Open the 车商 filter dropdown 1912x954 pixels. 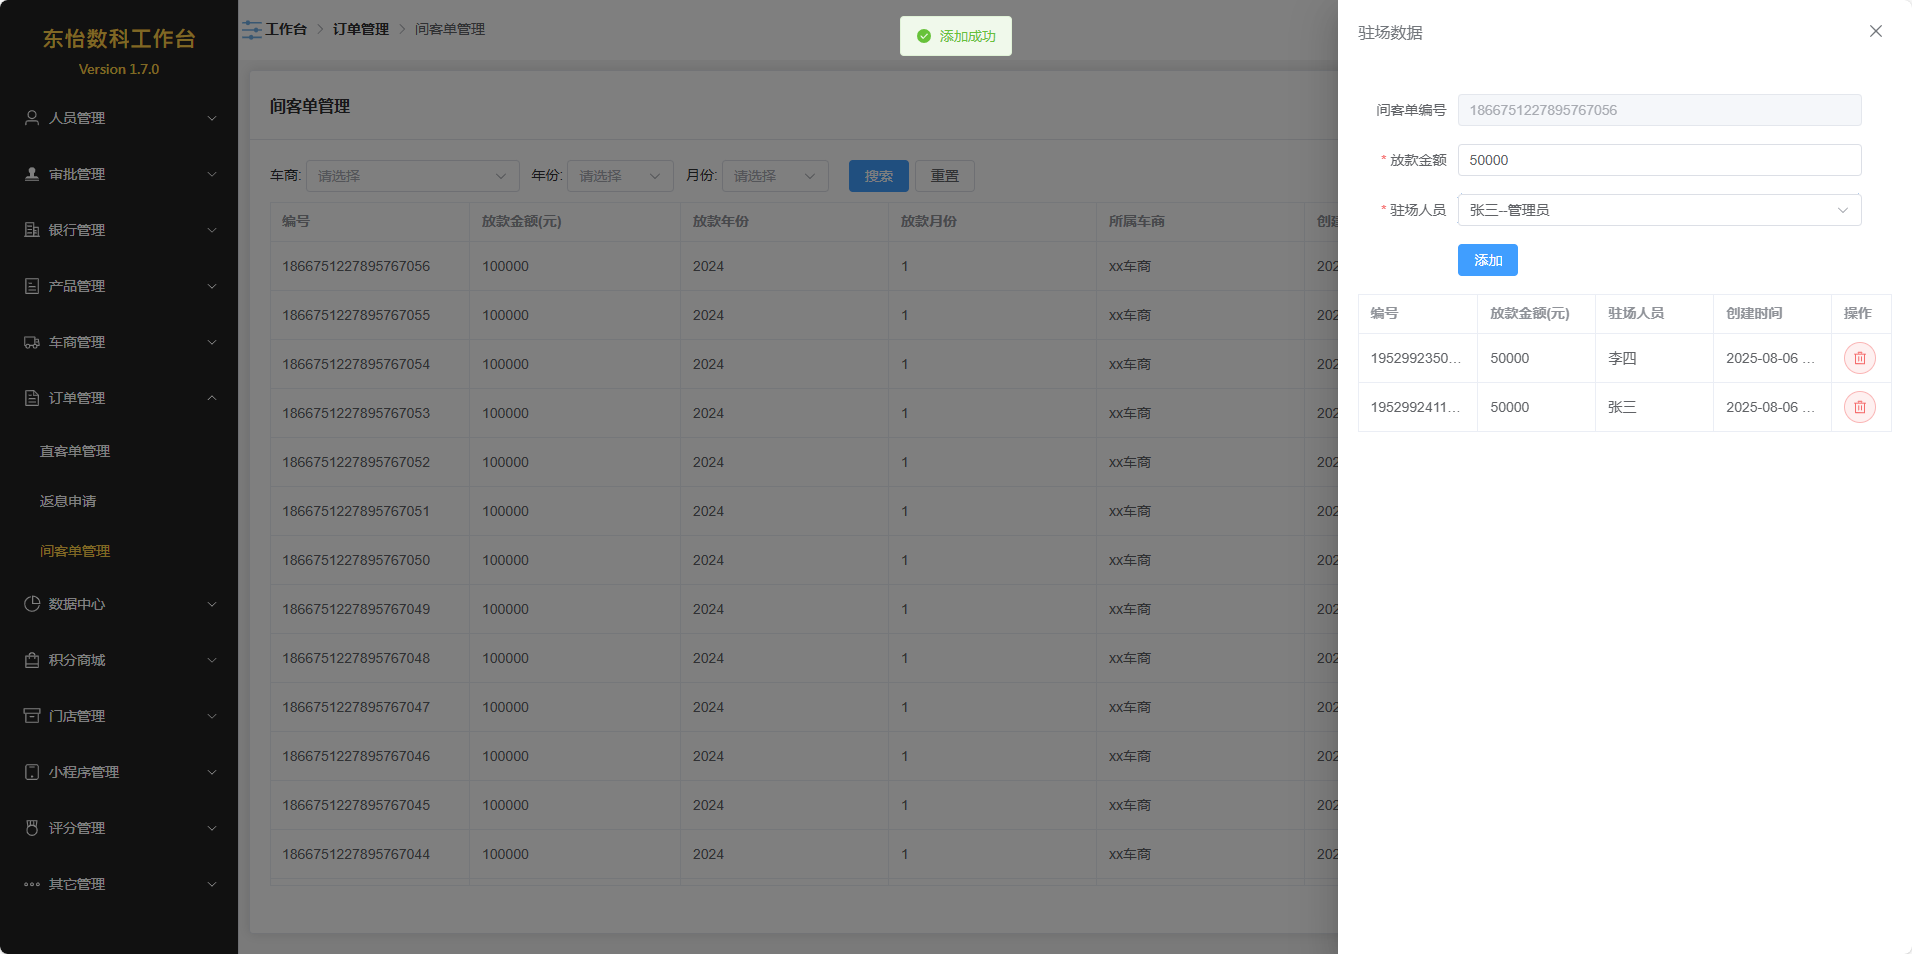(412, 176)
